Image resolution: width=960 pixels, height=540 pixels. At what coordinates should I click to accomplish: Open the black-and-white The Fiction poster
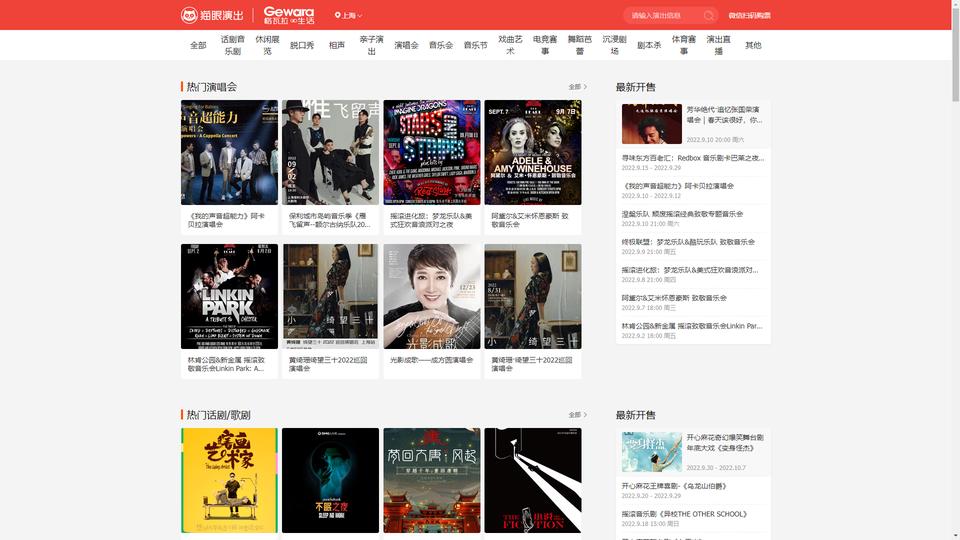(533, 481)
